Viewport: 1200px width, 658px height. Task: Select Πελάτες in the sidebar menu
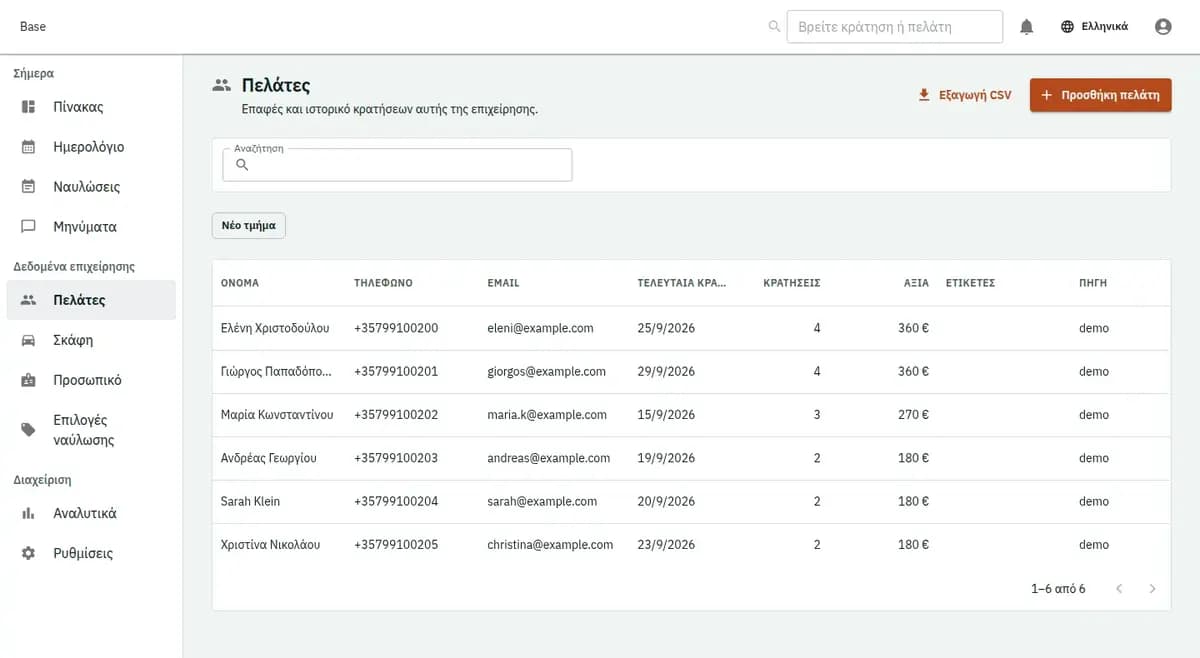(x=91, y=300)
